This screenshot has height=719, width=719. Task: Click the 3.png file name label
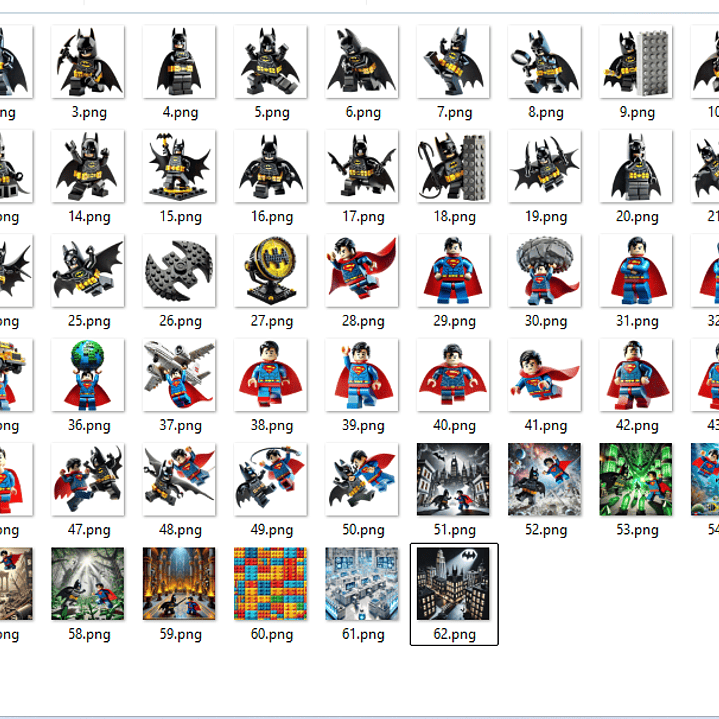pos(88,113)
